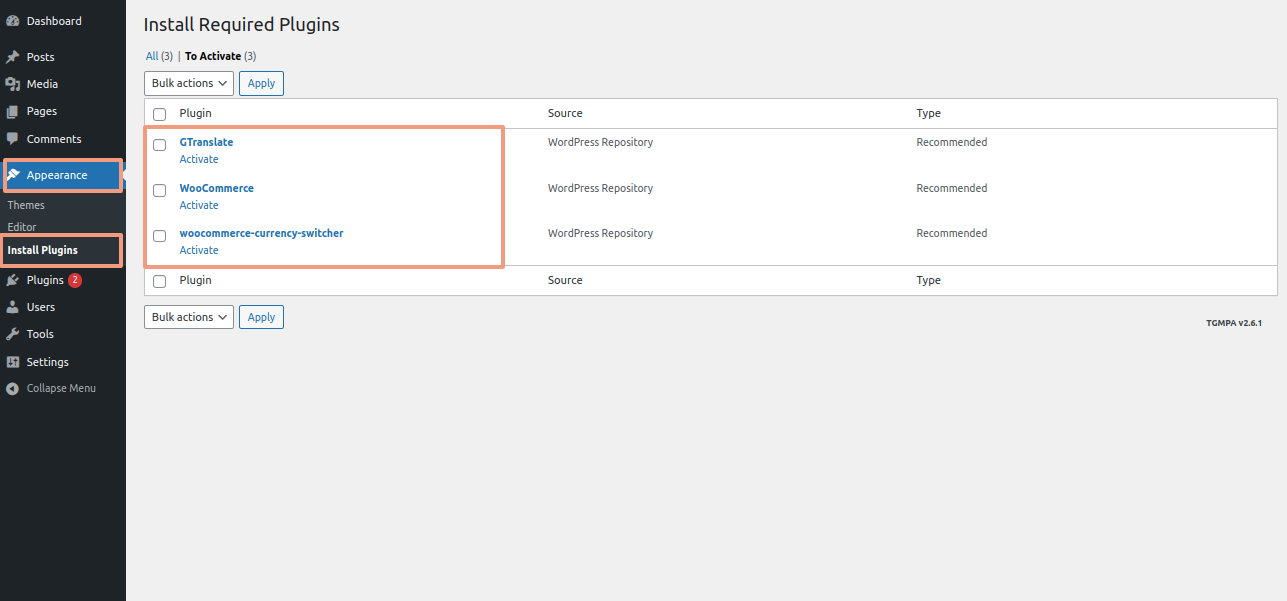Click the Plugins plug icon
Screen dimensions: 1287x601
point(13,280)
